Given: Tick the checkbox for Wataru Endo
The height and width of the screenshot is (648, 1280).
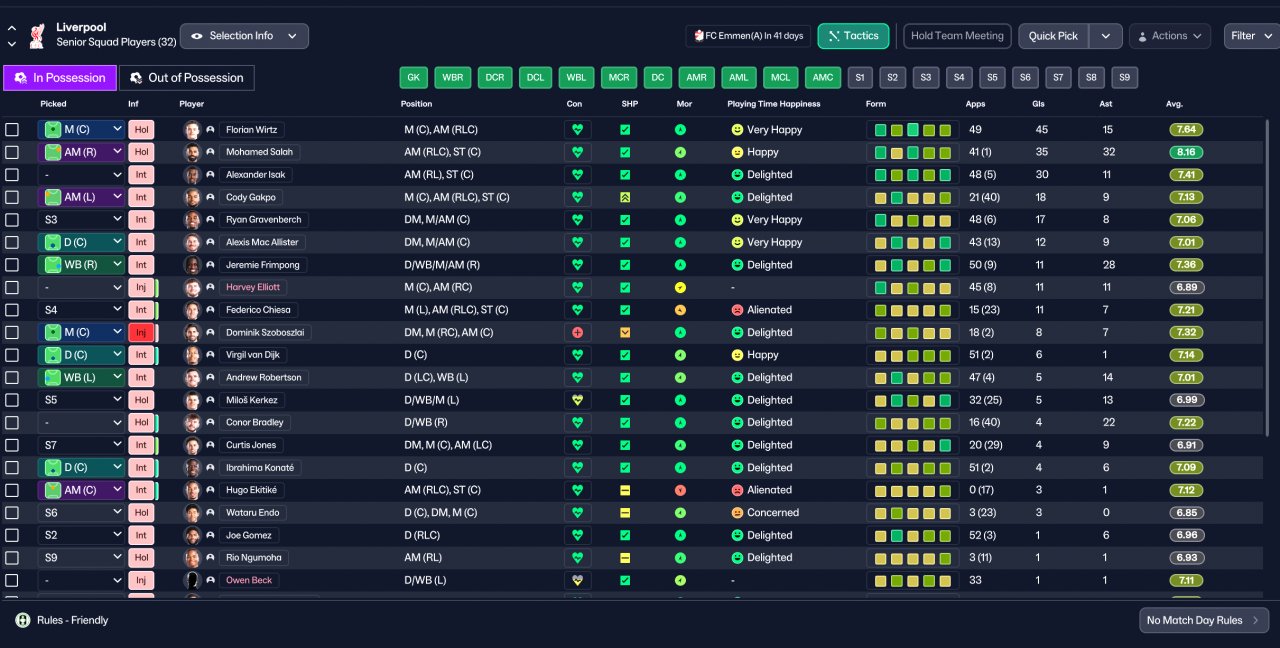Looking at the screenshot, I should 12,513.
